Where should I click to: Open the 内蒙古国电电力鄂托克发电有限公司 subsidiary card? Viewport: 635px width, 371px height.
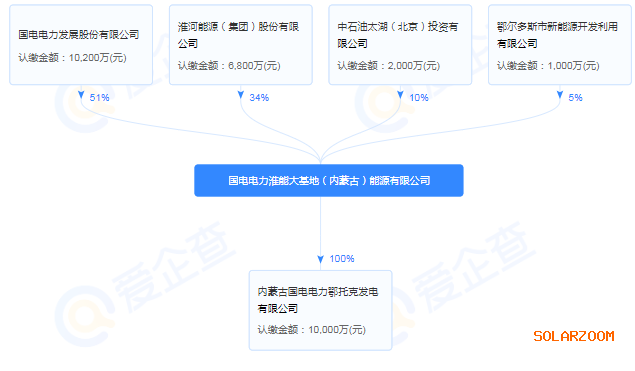point(320,310)
